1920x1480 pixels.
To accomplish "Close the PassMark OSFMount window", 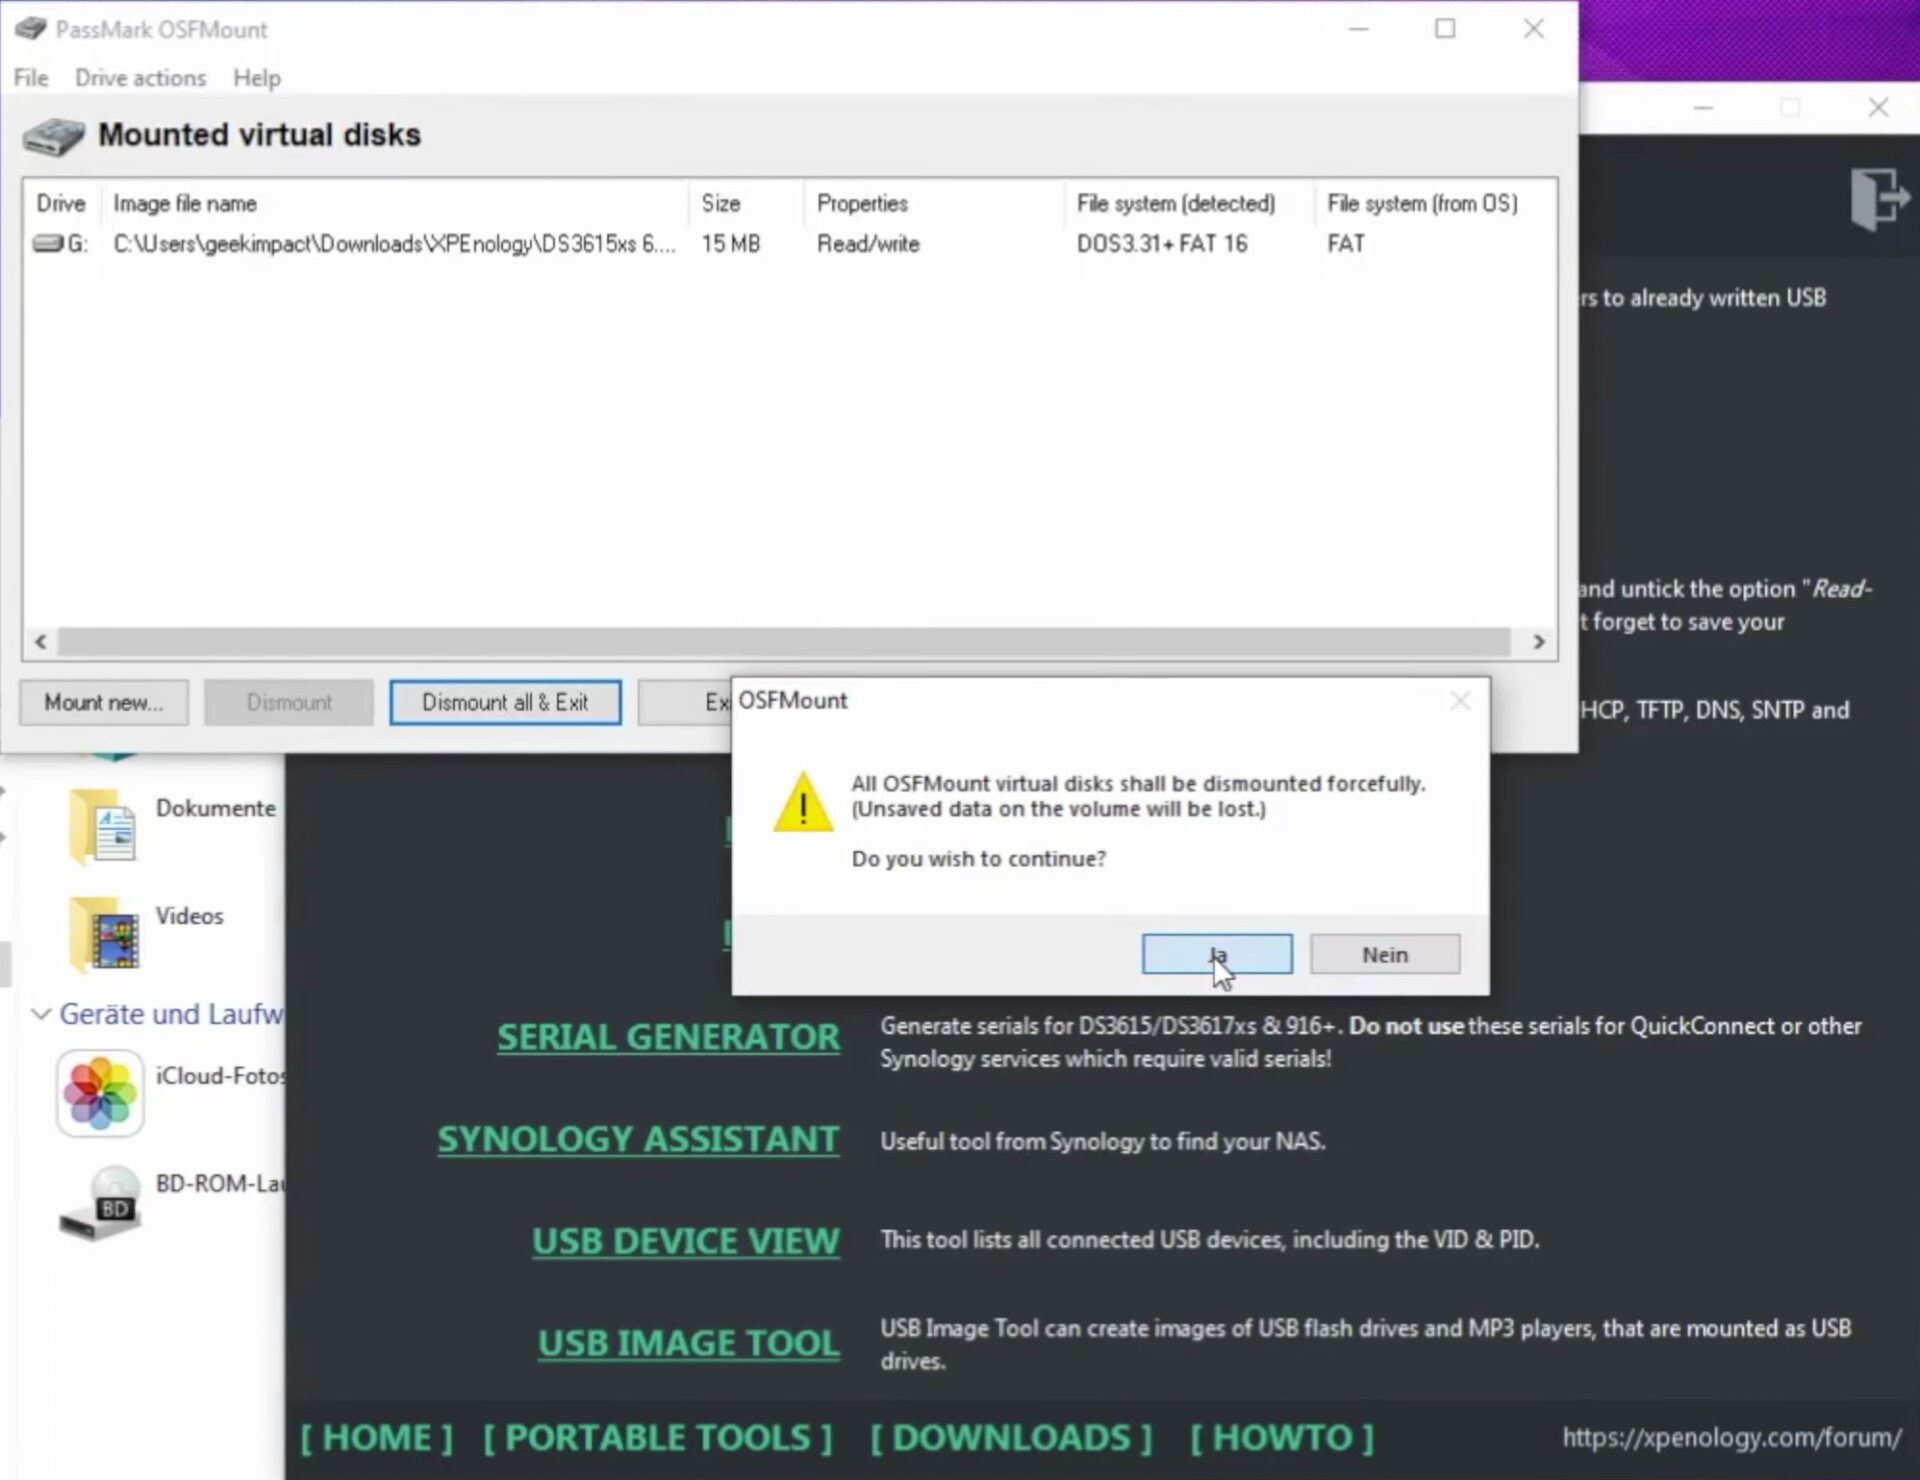I will point(1534,29).
